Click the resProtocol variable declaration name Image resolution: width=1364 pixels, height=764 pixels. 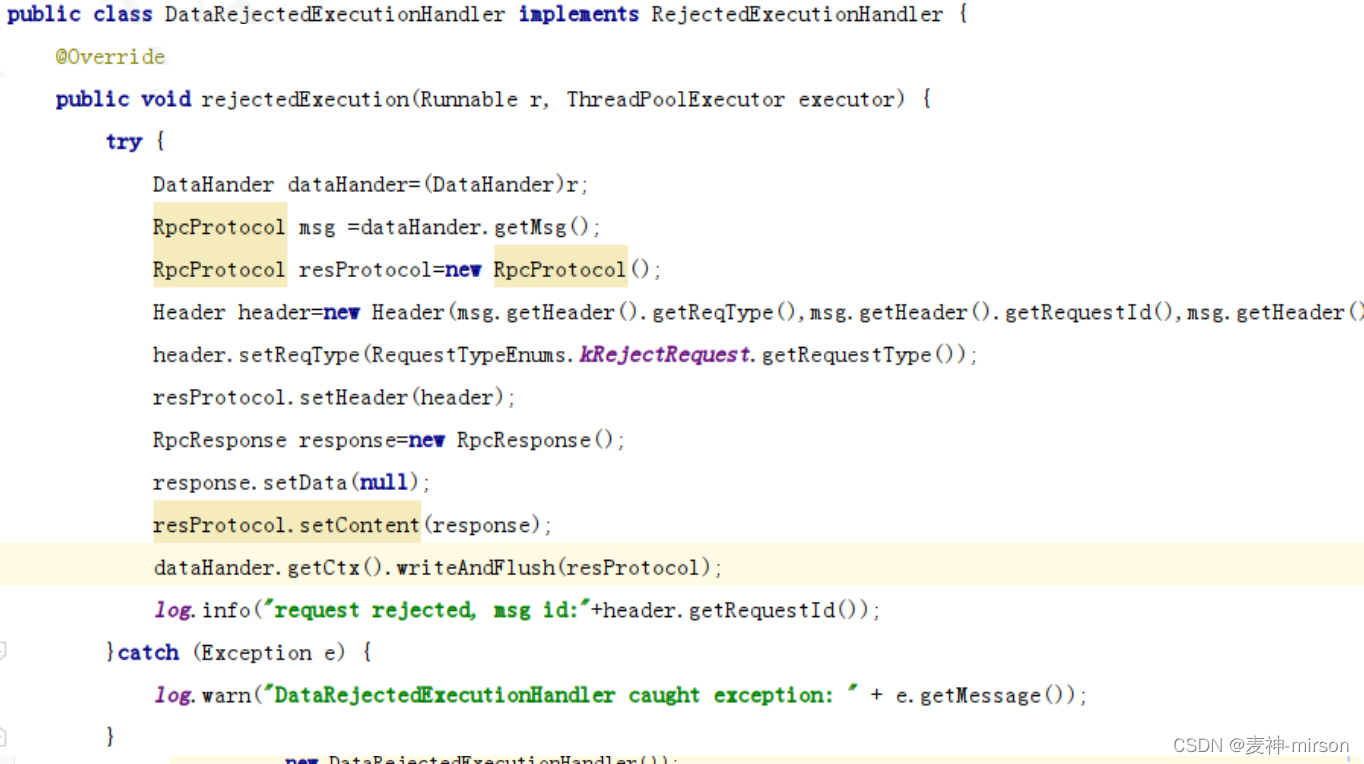(x=366, y=270)
